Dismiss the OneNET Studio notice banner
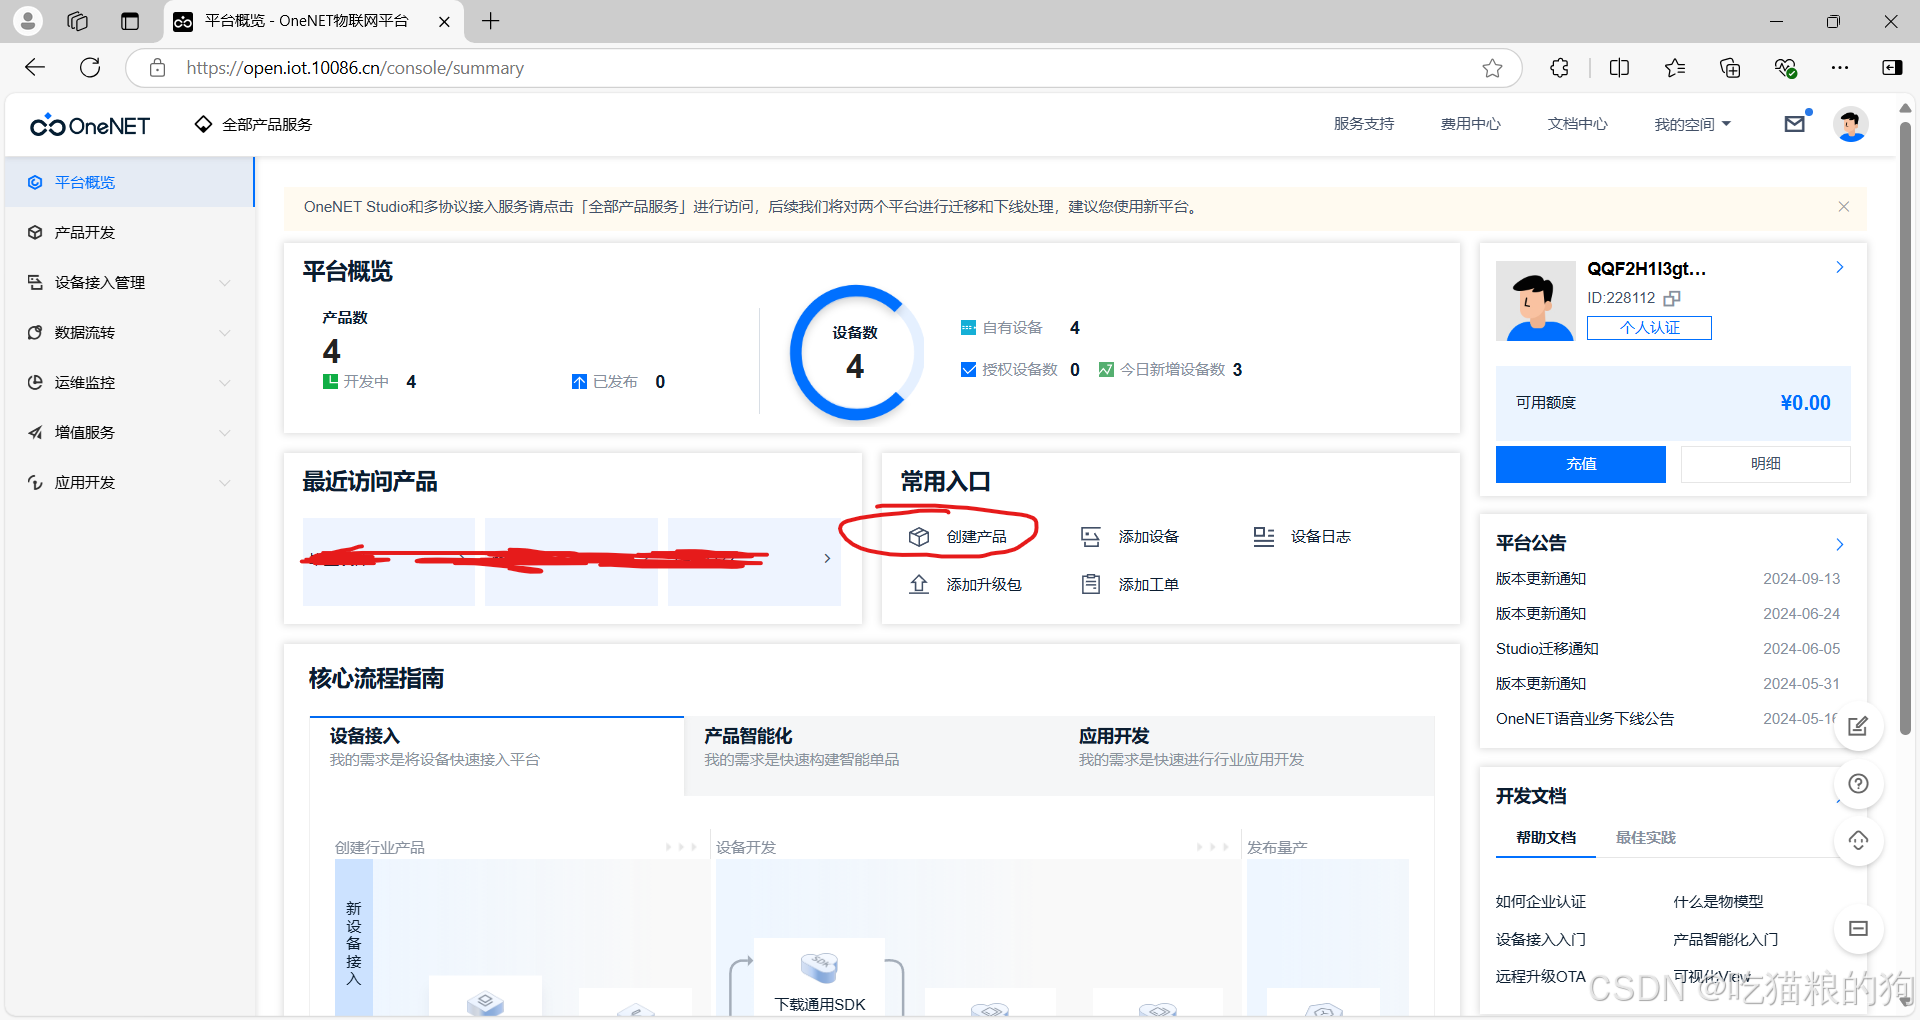 point(1843,207)
